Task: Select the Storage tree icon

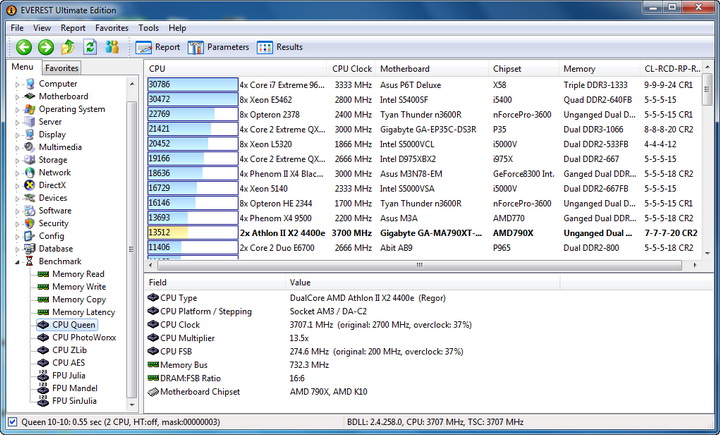Action: [x=30, y=159]
